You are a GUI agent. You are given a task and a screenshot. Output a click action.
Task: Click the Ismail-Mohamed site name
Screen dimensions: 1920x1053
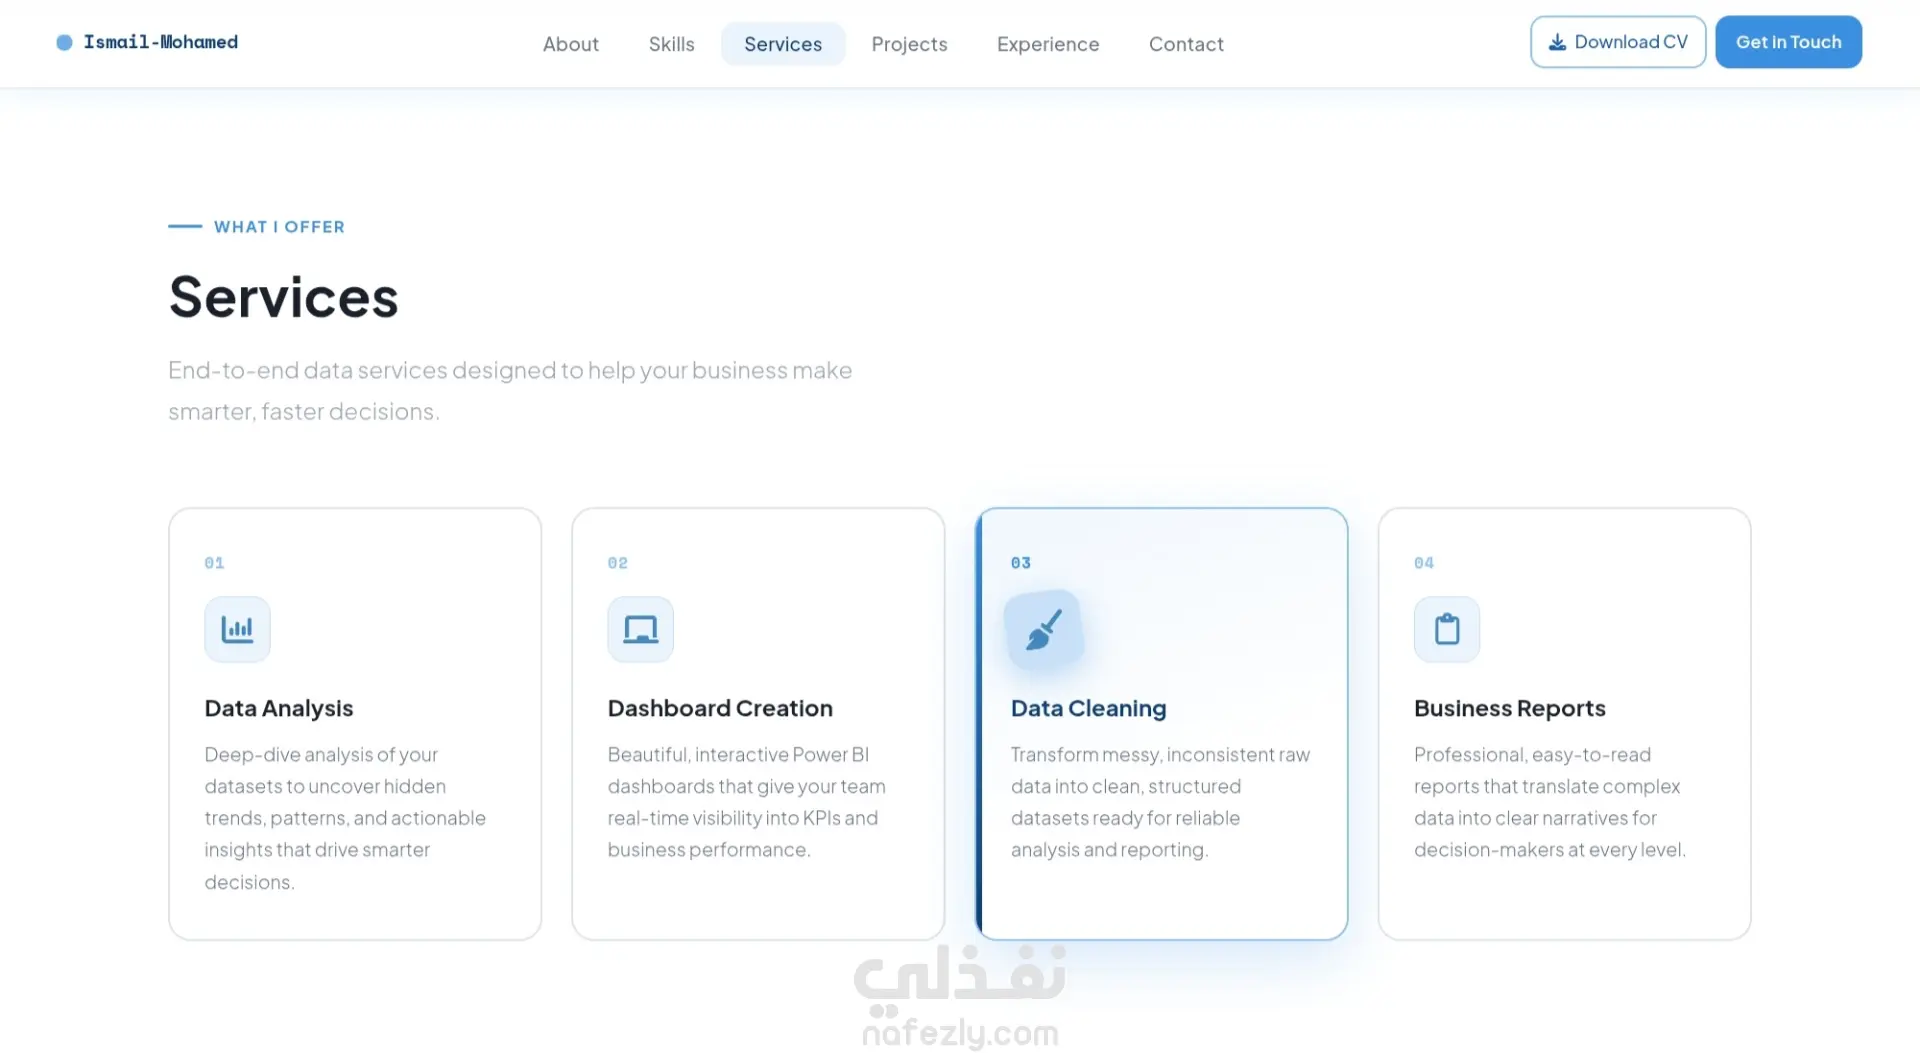tap(161, 42)
